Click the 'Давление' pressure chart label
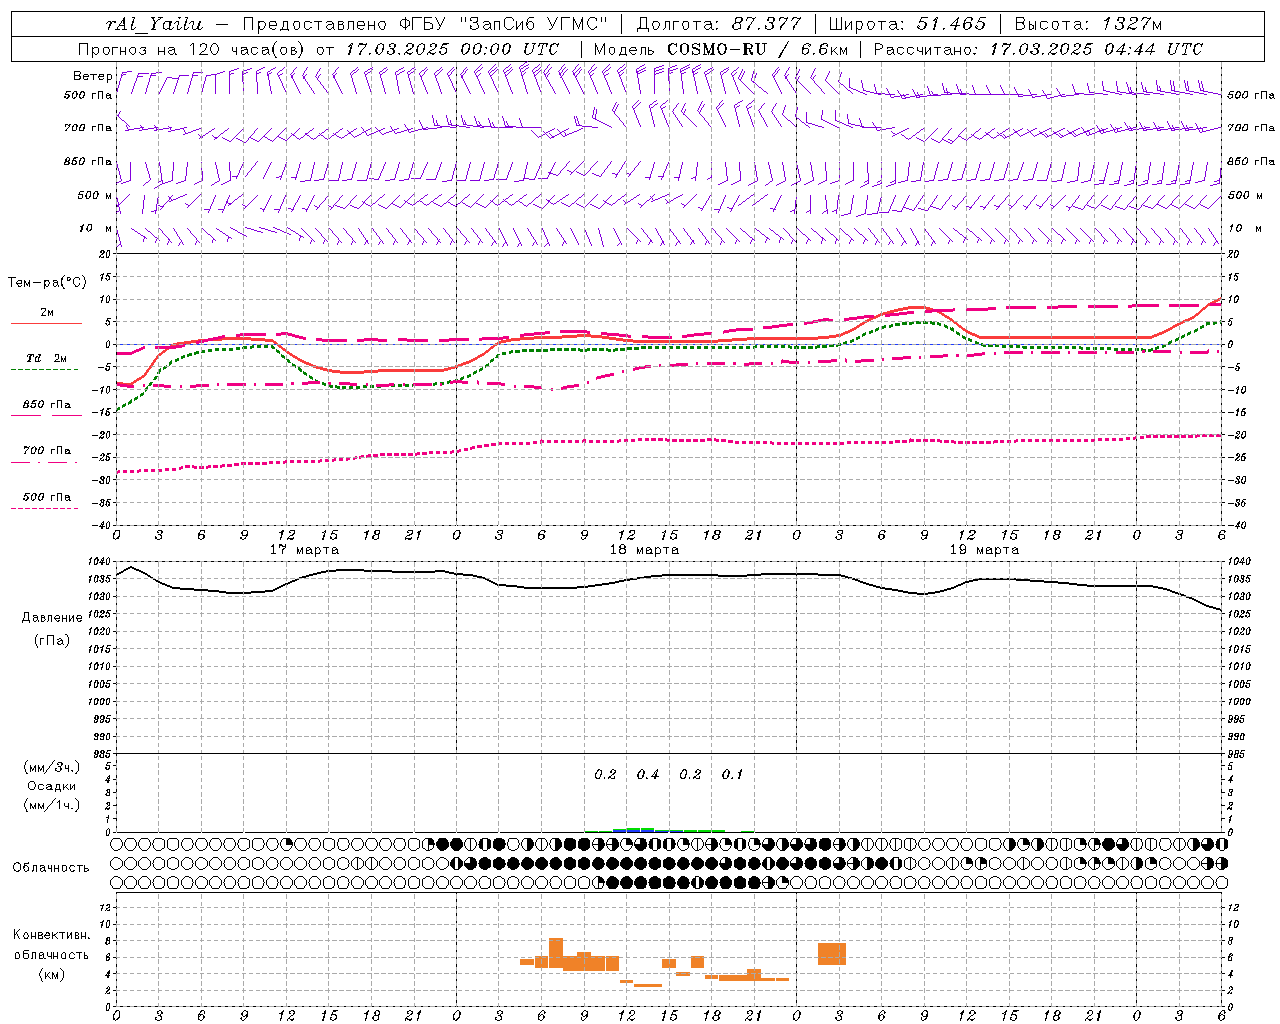The height and width of the screenshot is (1024, 1280). pyautogui.click(x=52, y=618)
